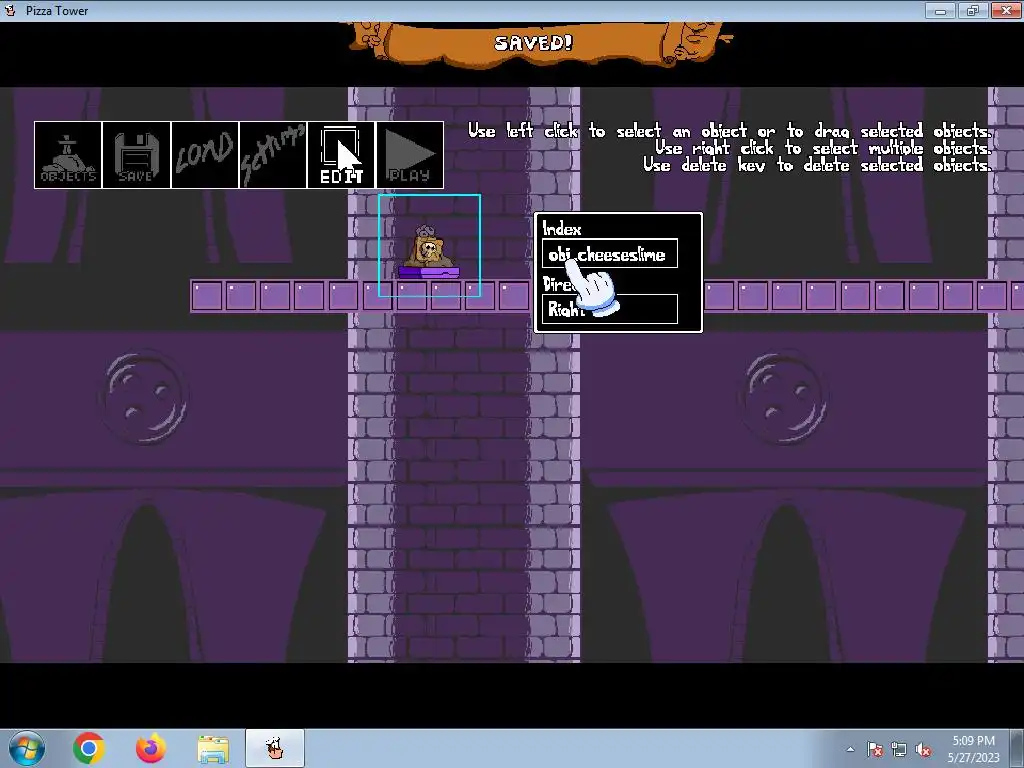
Task: Open the Objects palette button
Action: click(x=68, y=155)
